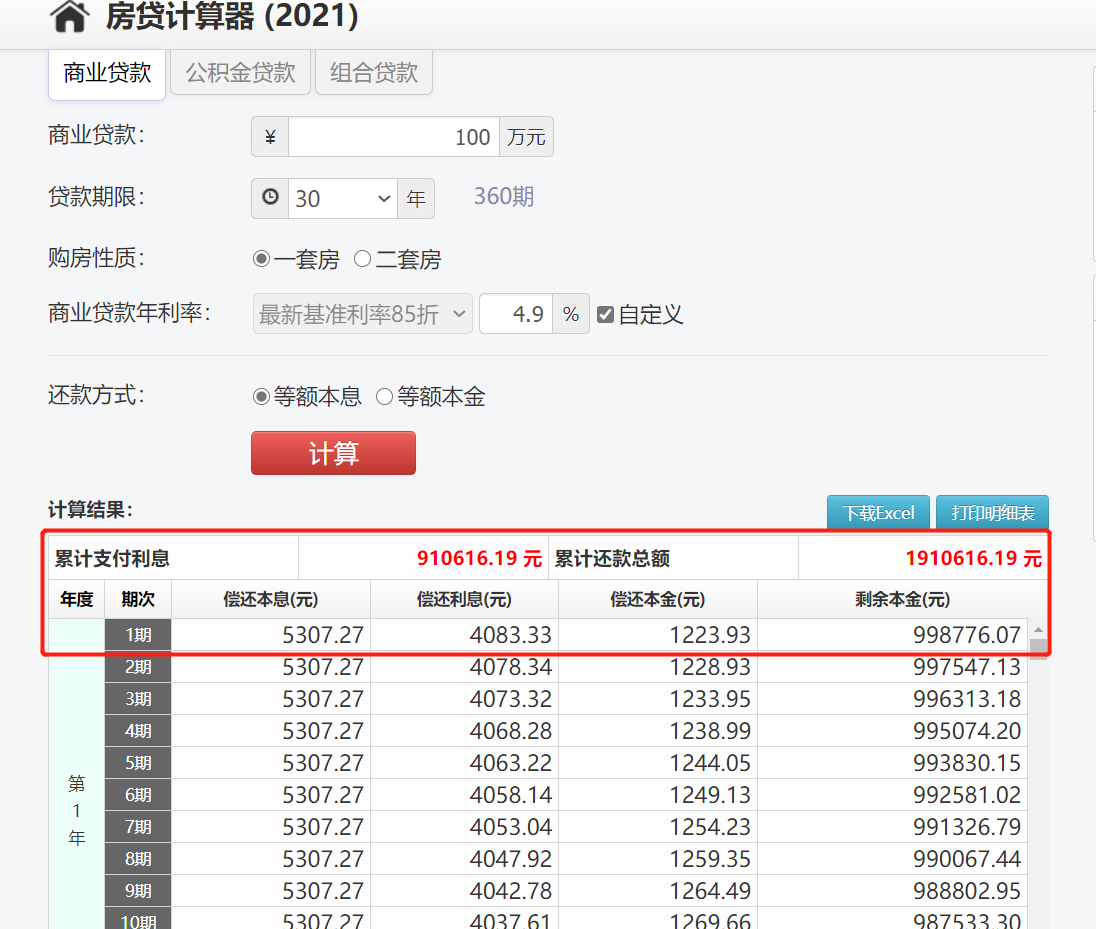Uncheck the 自定义 checkbox
Image resolution: width=1096 pixels, height=929 pixels.
(605, 313)
